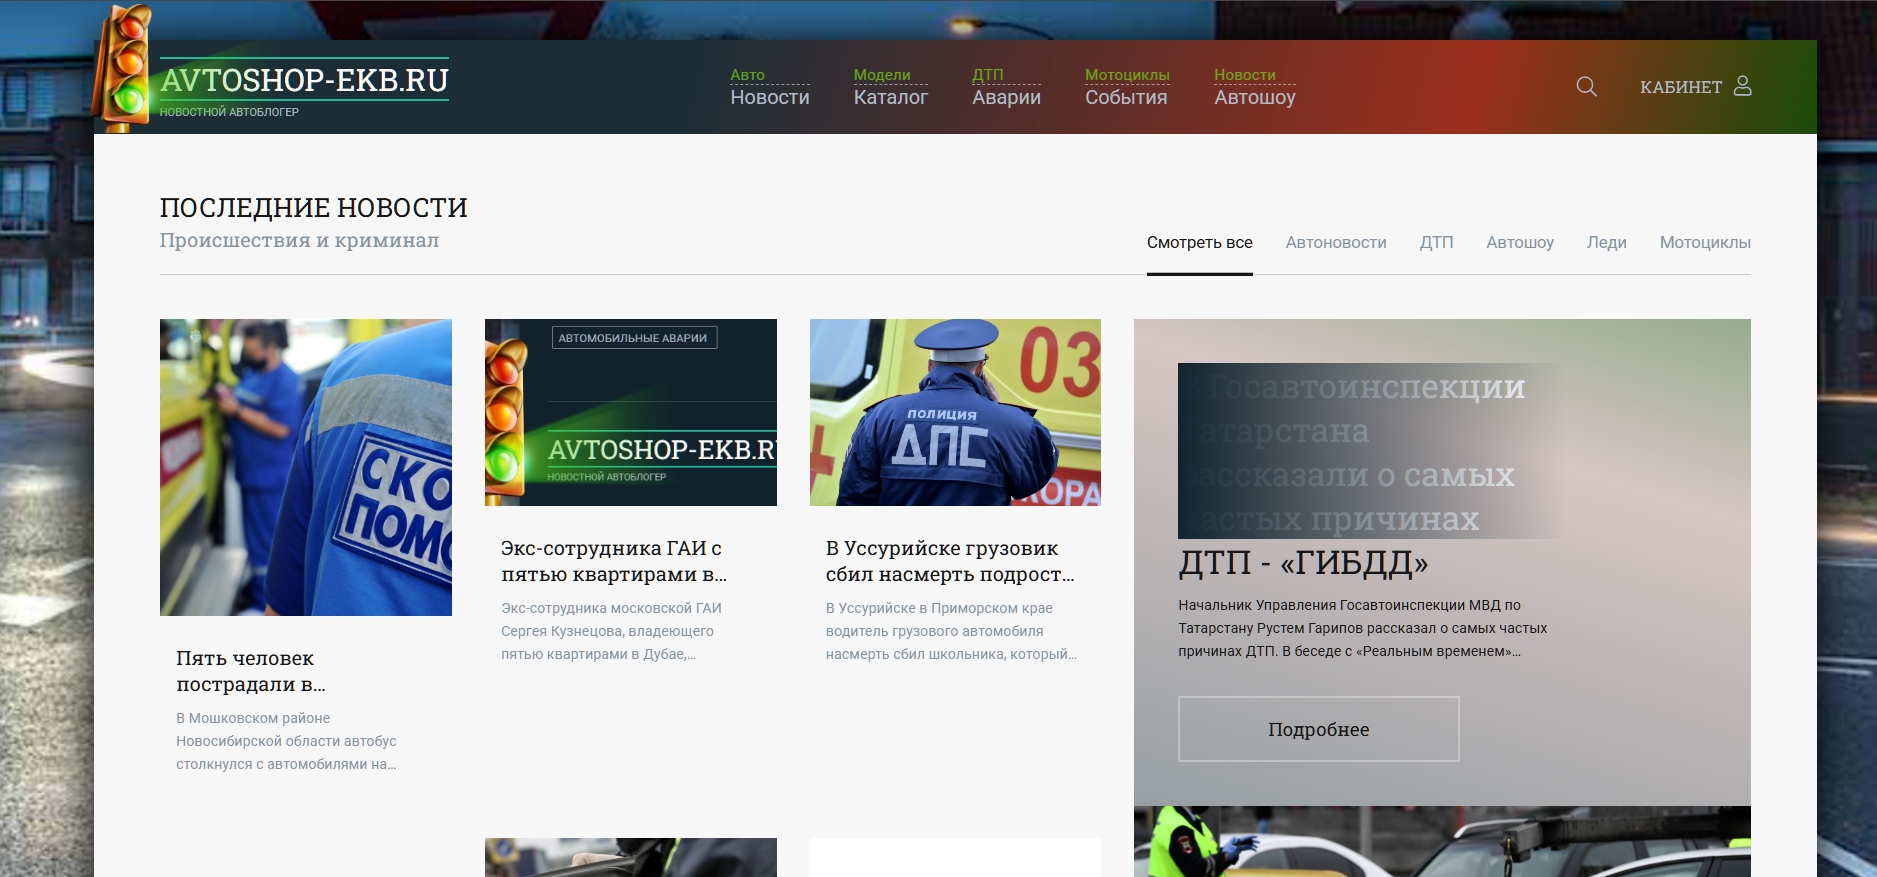Select Мотоциклы События in the navigation
This screenshot has width=1877, height=877.
[1127, 87]
